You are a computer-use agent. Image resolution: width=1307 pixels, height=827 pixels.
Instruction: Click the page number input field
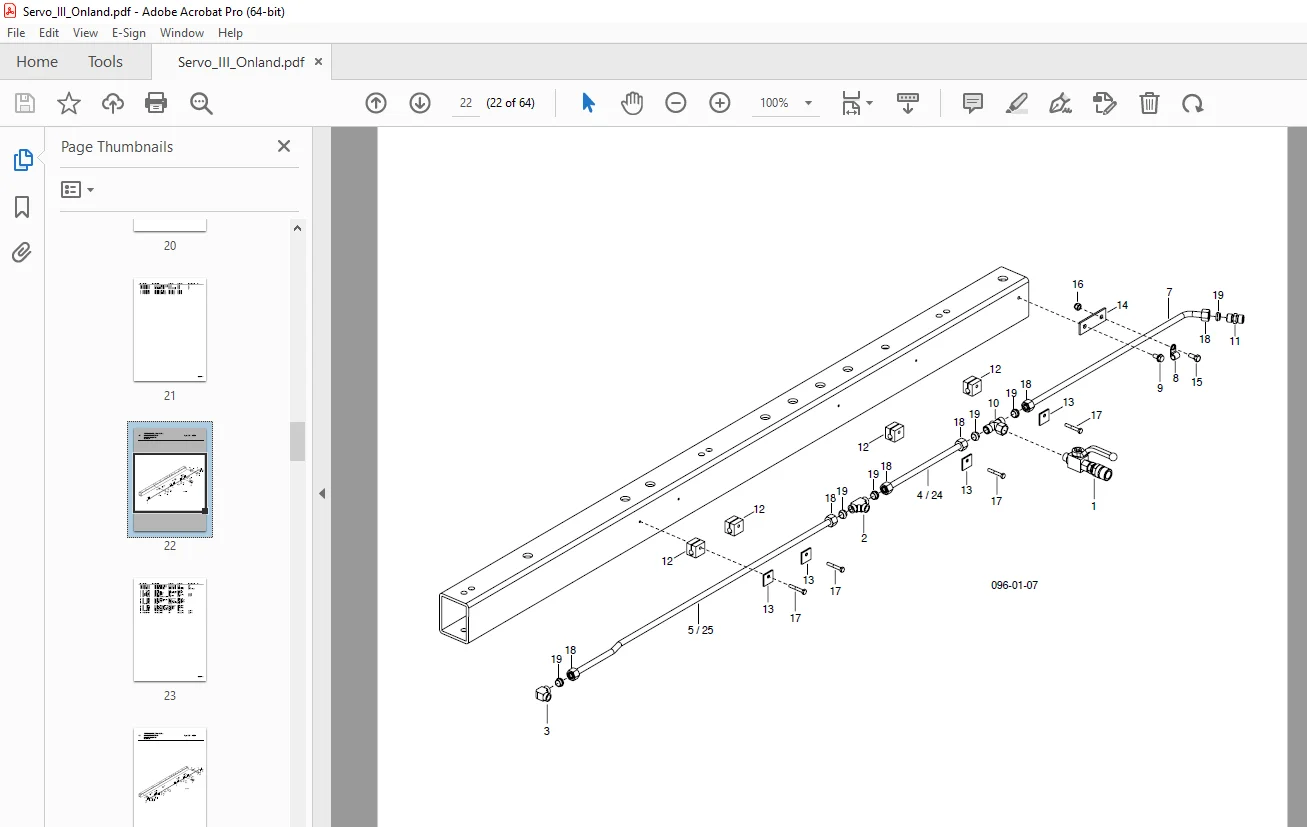466,103
